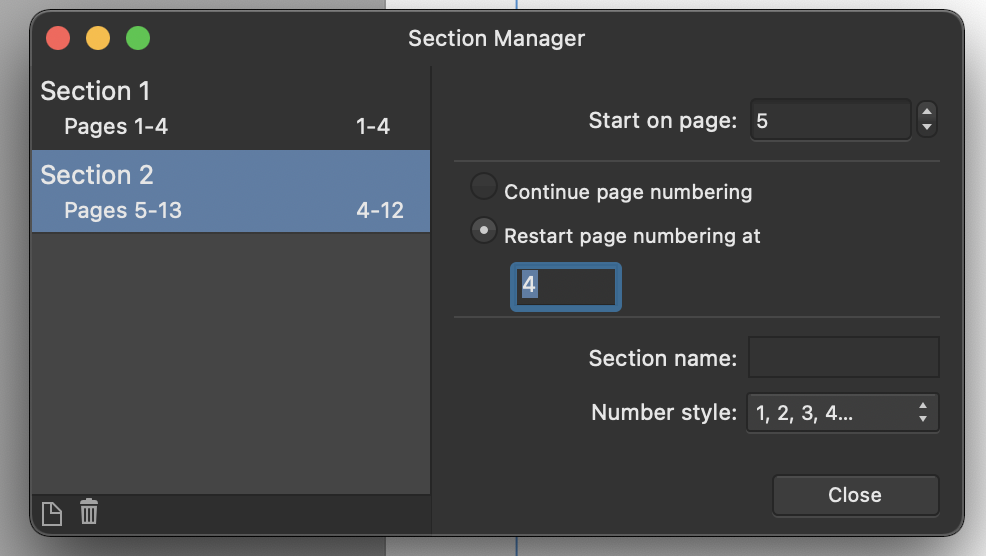
Task: Click the Start on page field
Action: [830, 120]
